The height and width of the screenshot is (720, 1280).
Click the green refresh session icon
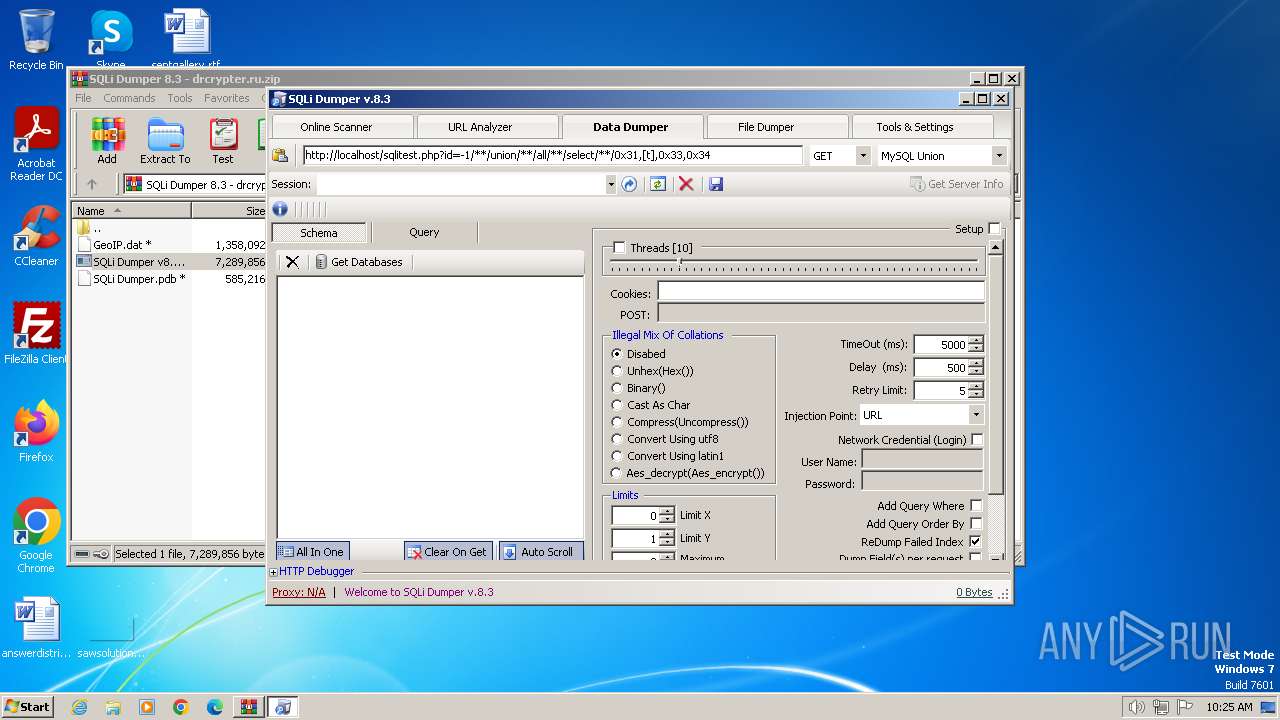click(657, 184)
